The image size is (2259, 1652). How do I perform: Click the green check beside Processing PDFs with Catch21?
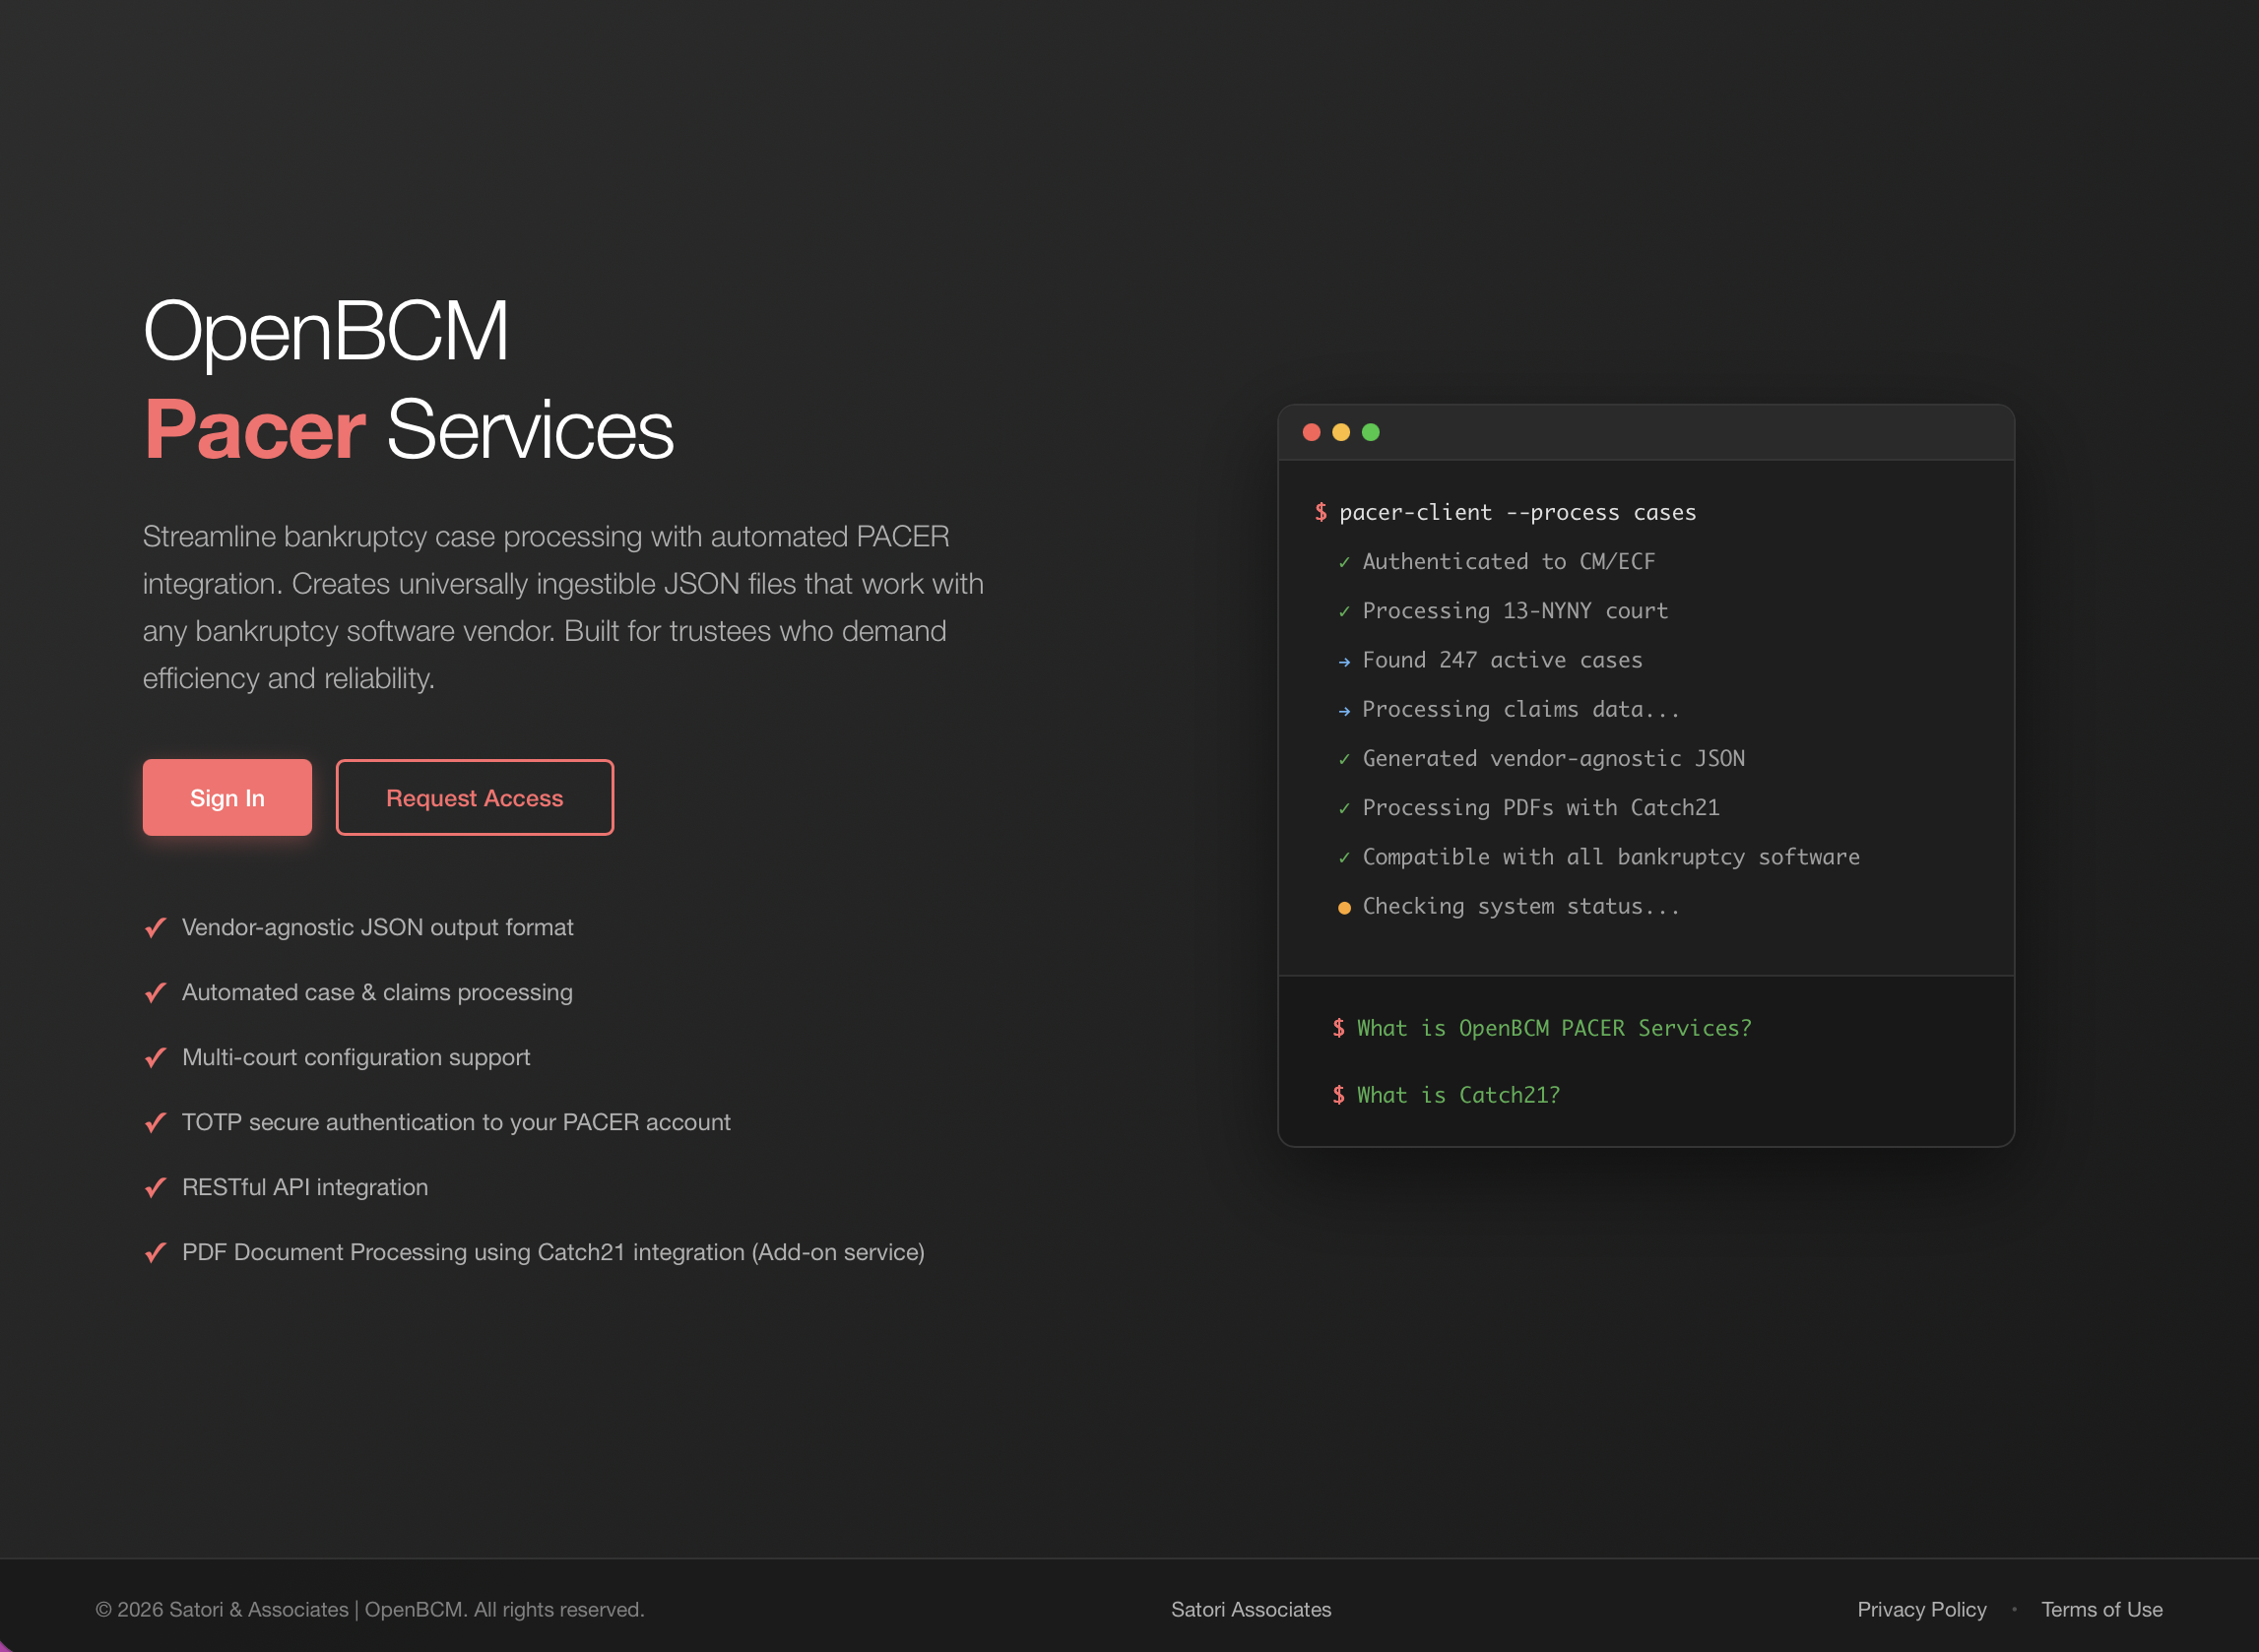pyautogui.click(x=1344, y=809)
